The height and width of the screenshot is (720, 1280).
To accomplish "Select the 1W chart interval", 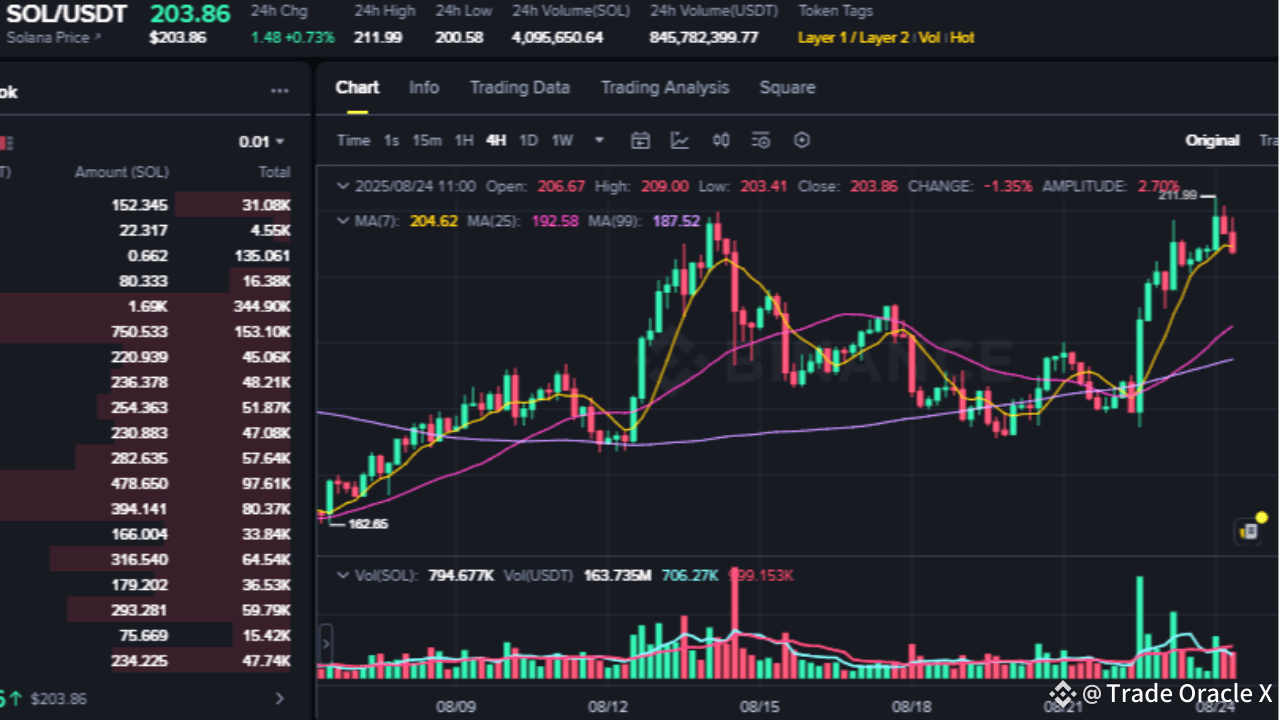I will coord(562,140).
